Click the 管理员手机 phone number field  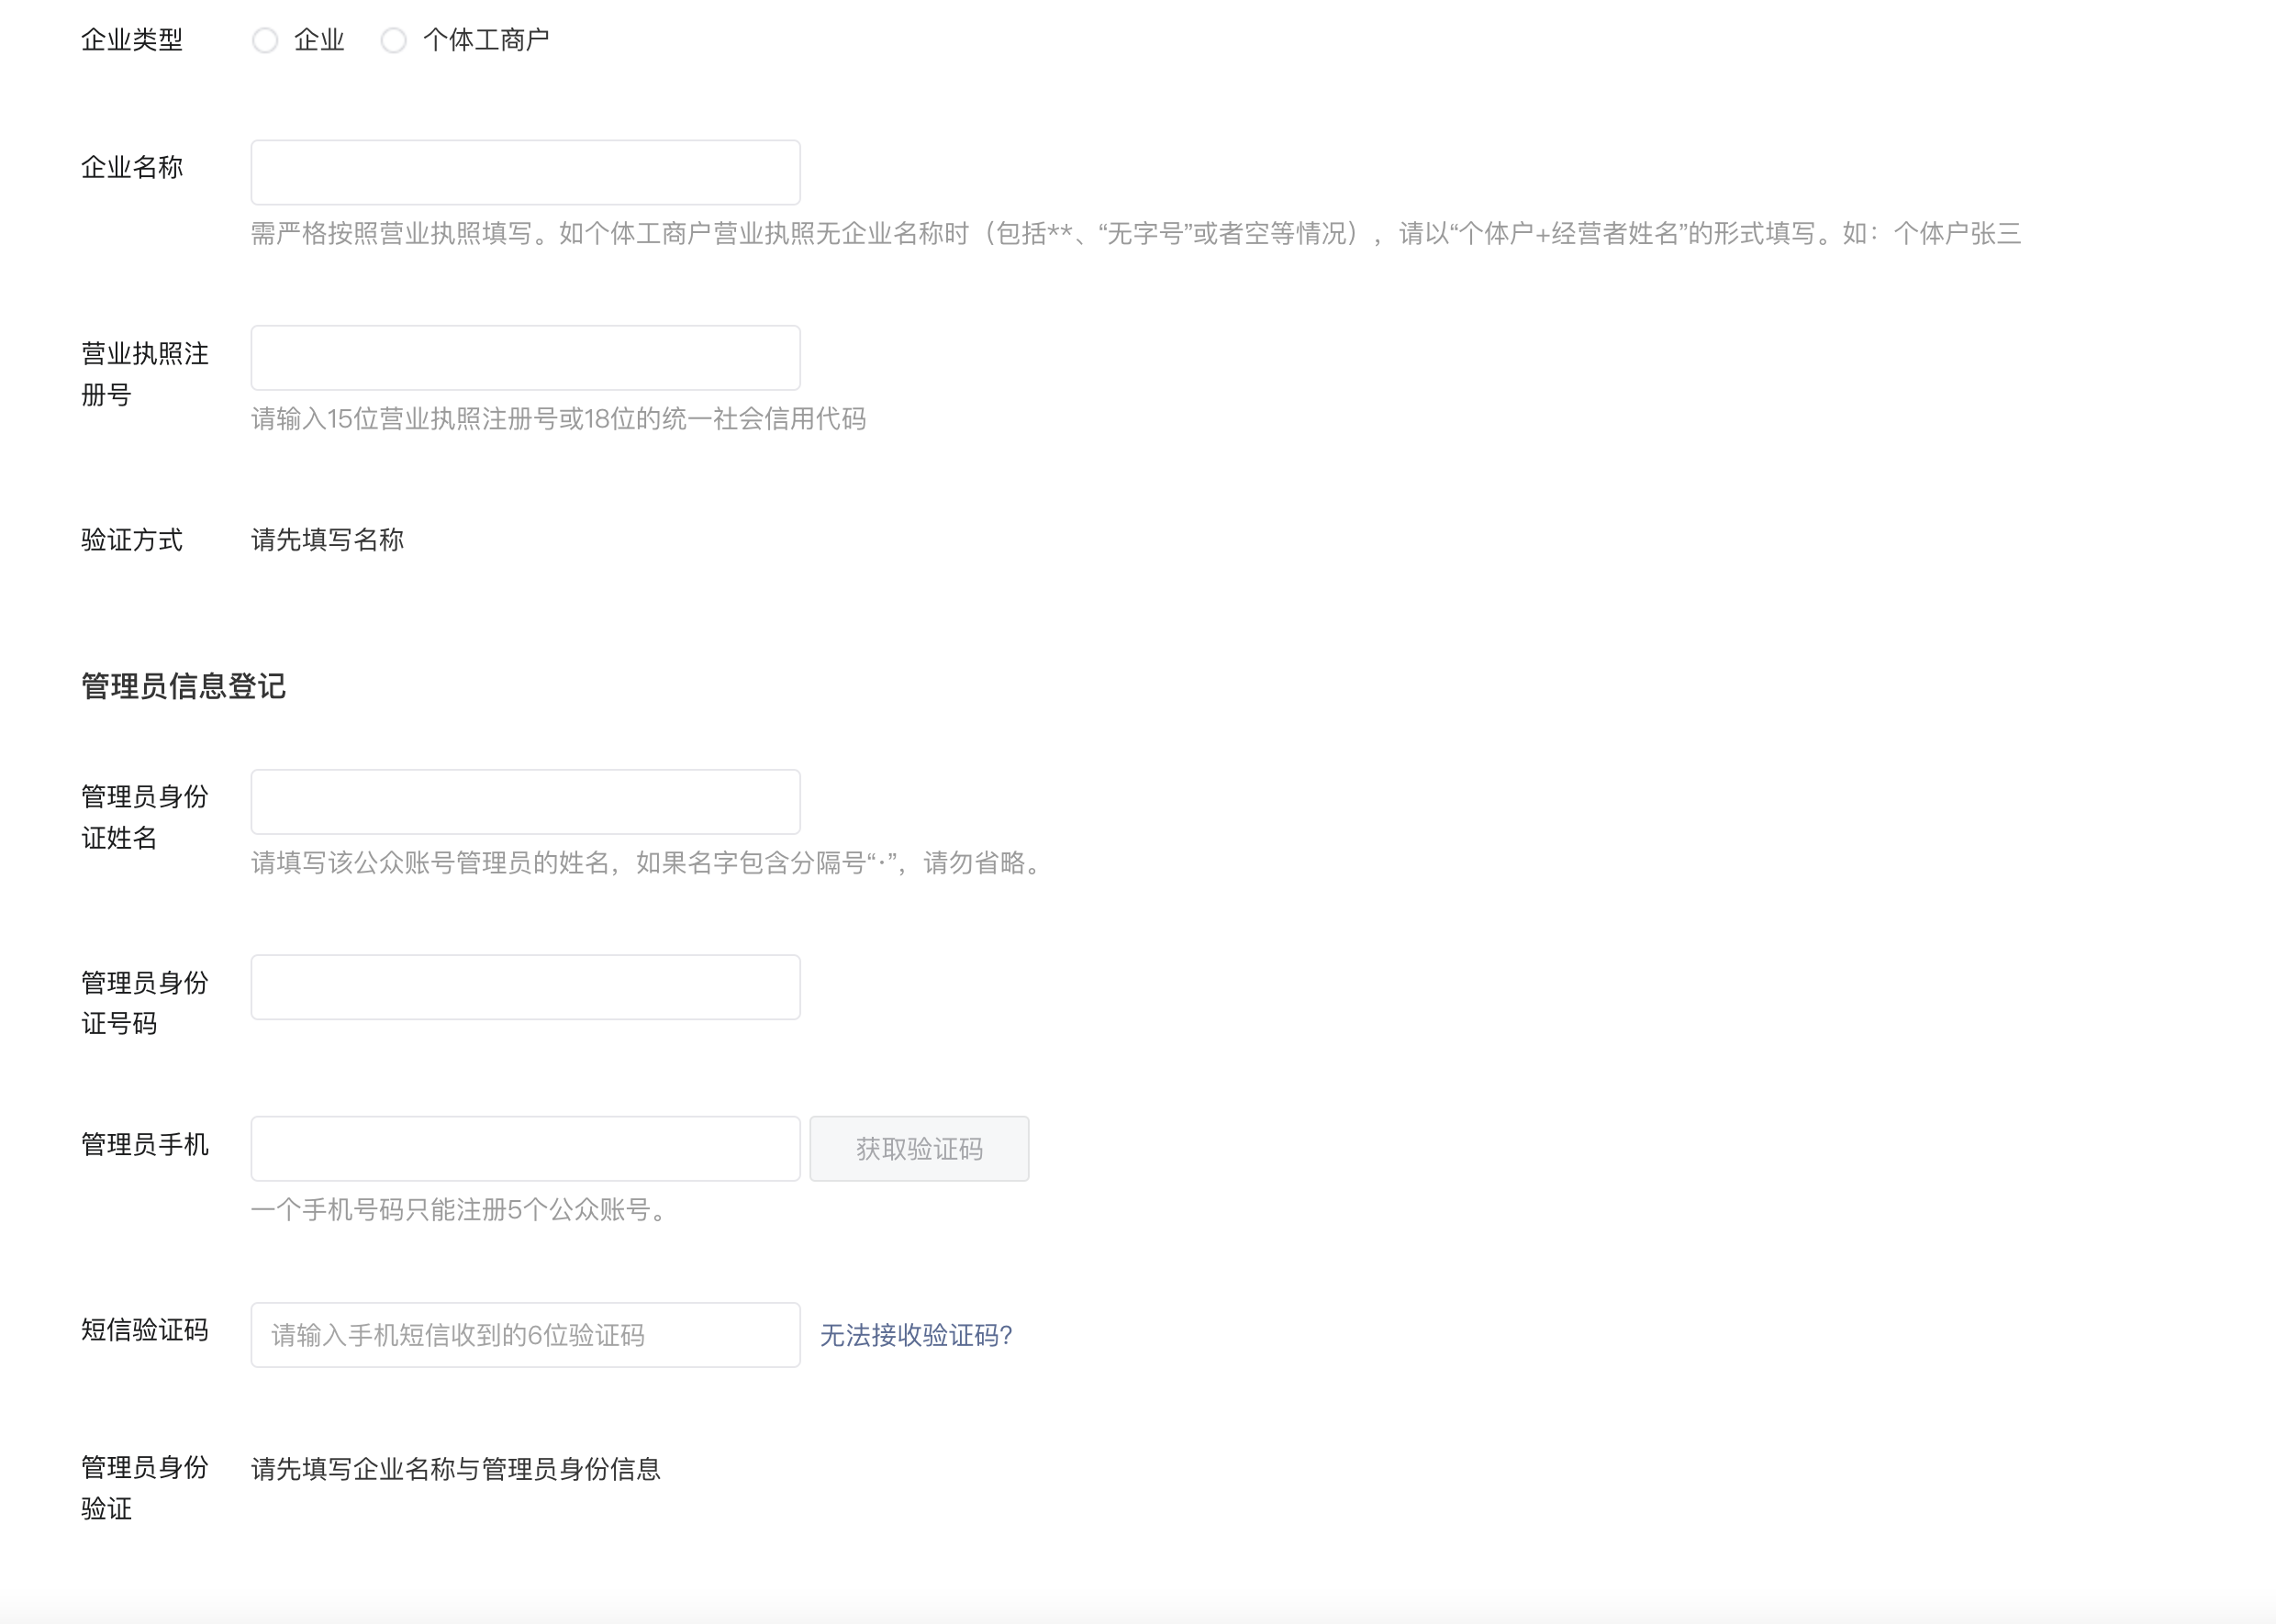click(x=525, y=1148)
